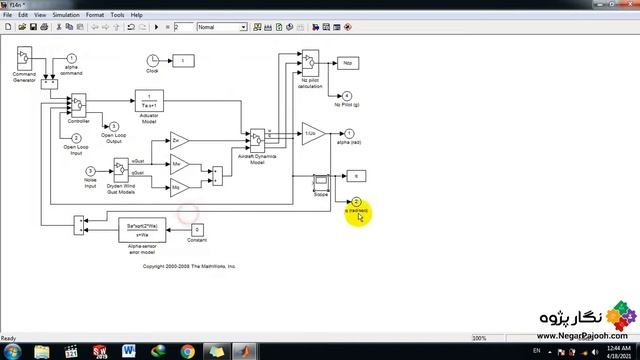Select the Clock block
The image size is (640, 360).
tap(153, 60)
